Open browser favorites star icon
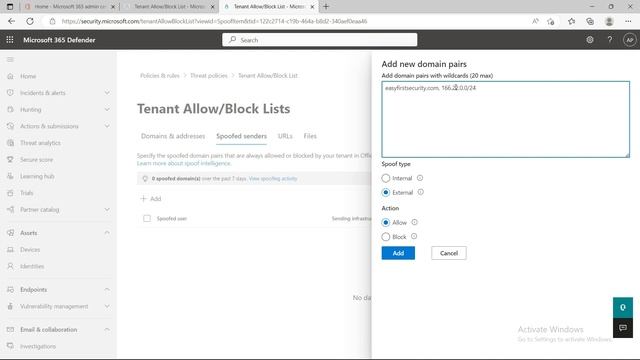The image size is (640, 360). click(571, 21)
